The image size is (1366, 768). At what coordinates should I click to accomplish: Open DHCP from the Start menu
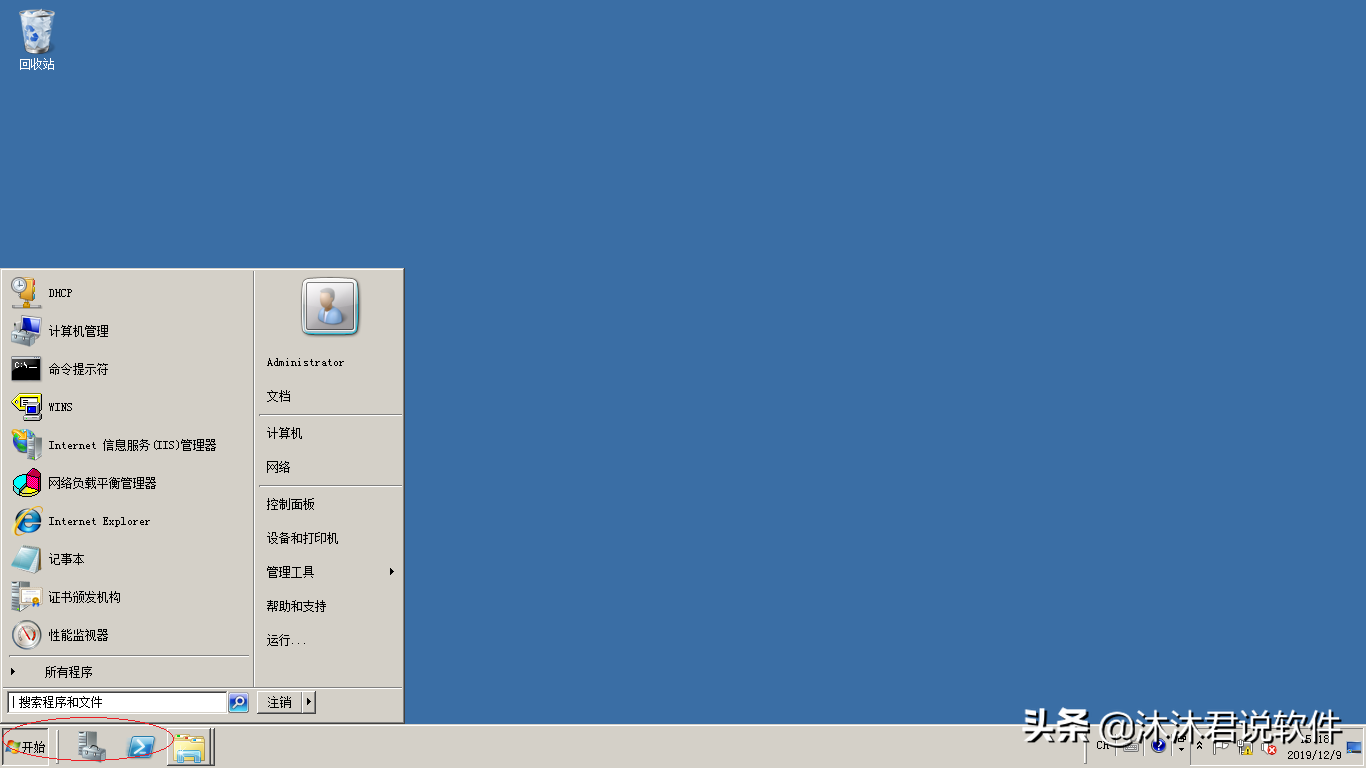[59, 292]
